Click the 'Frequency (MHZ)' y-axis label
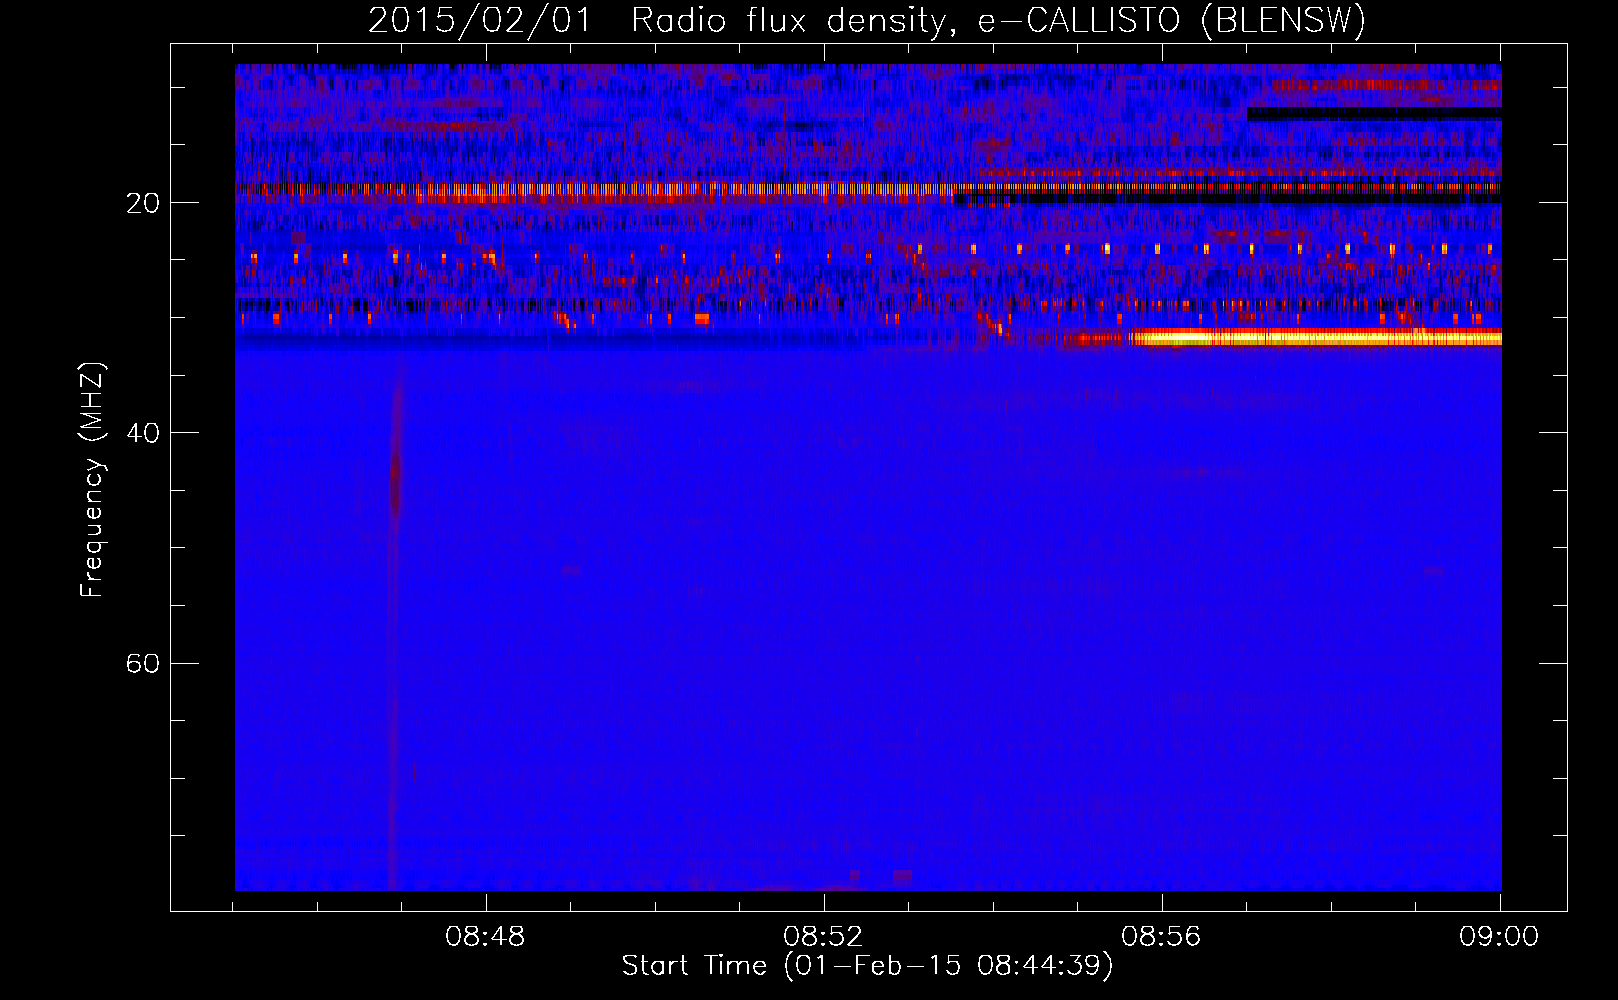This screenshot has height=1000, width=1618. click(92, 480)
